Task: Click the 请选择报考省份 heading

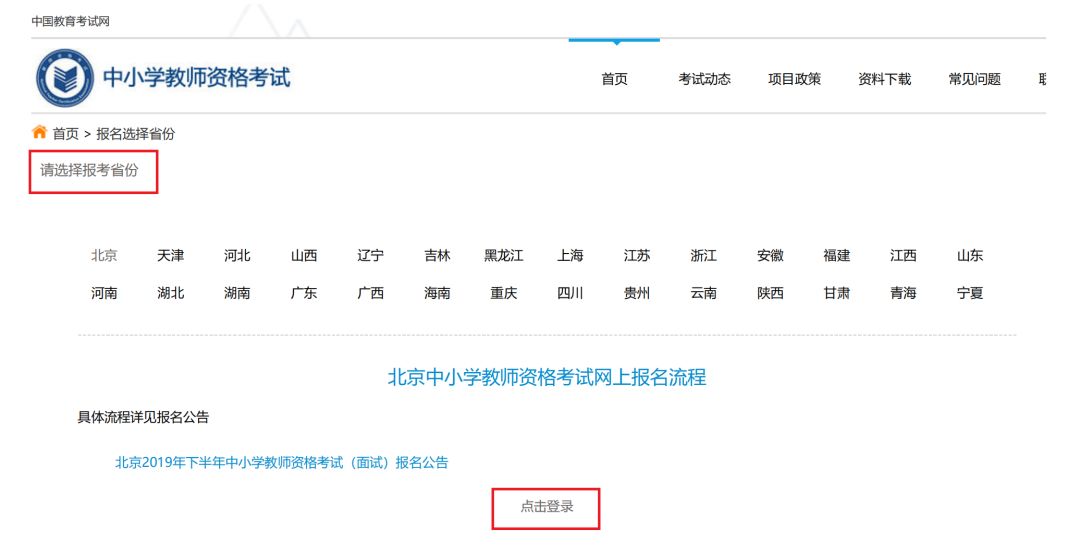Action: pos(89,170)
